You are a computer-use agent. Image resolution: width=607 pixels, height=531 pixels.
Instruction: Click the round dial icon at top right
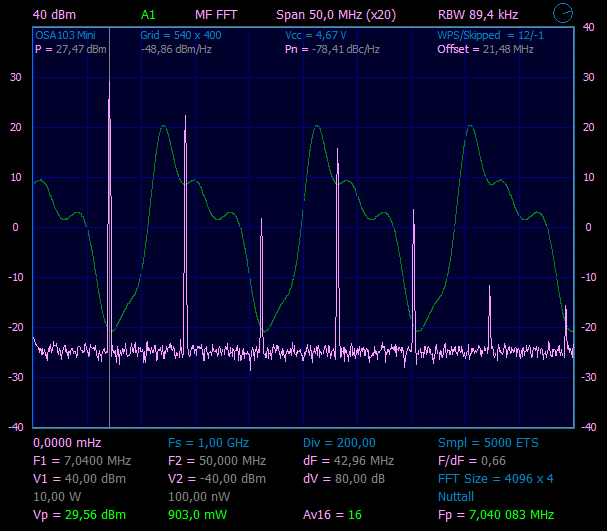[x=563, y=14]
